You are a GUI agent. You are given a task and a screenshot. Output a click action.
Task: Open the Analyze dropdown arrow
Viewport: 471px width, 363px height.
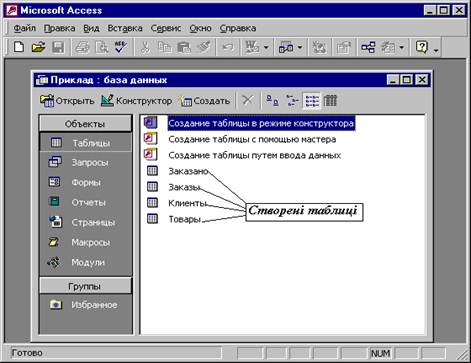300,47
